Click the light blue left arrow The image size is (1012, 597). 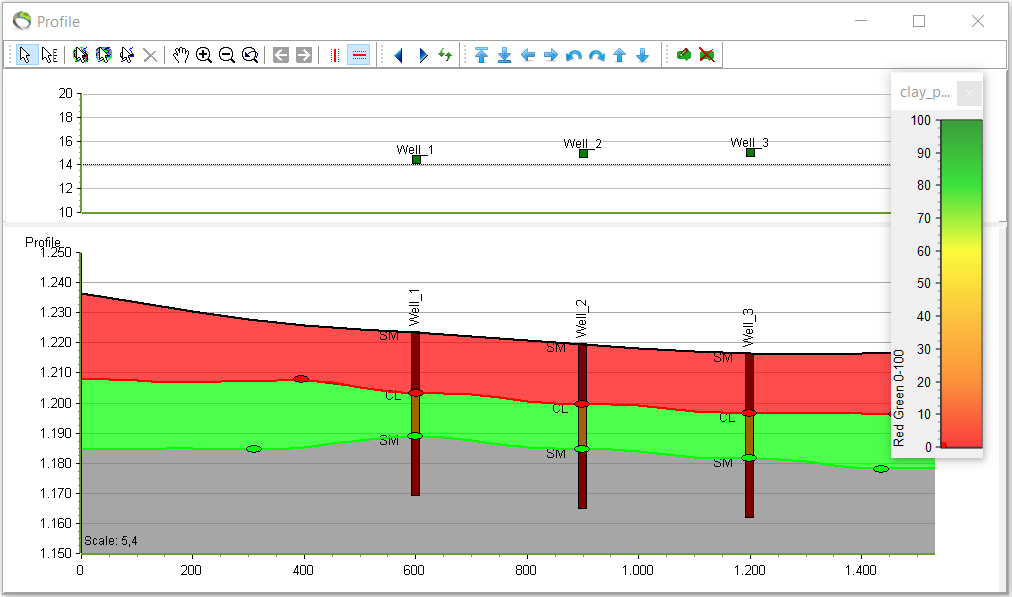pyautogui.click(x=528, y=55)
